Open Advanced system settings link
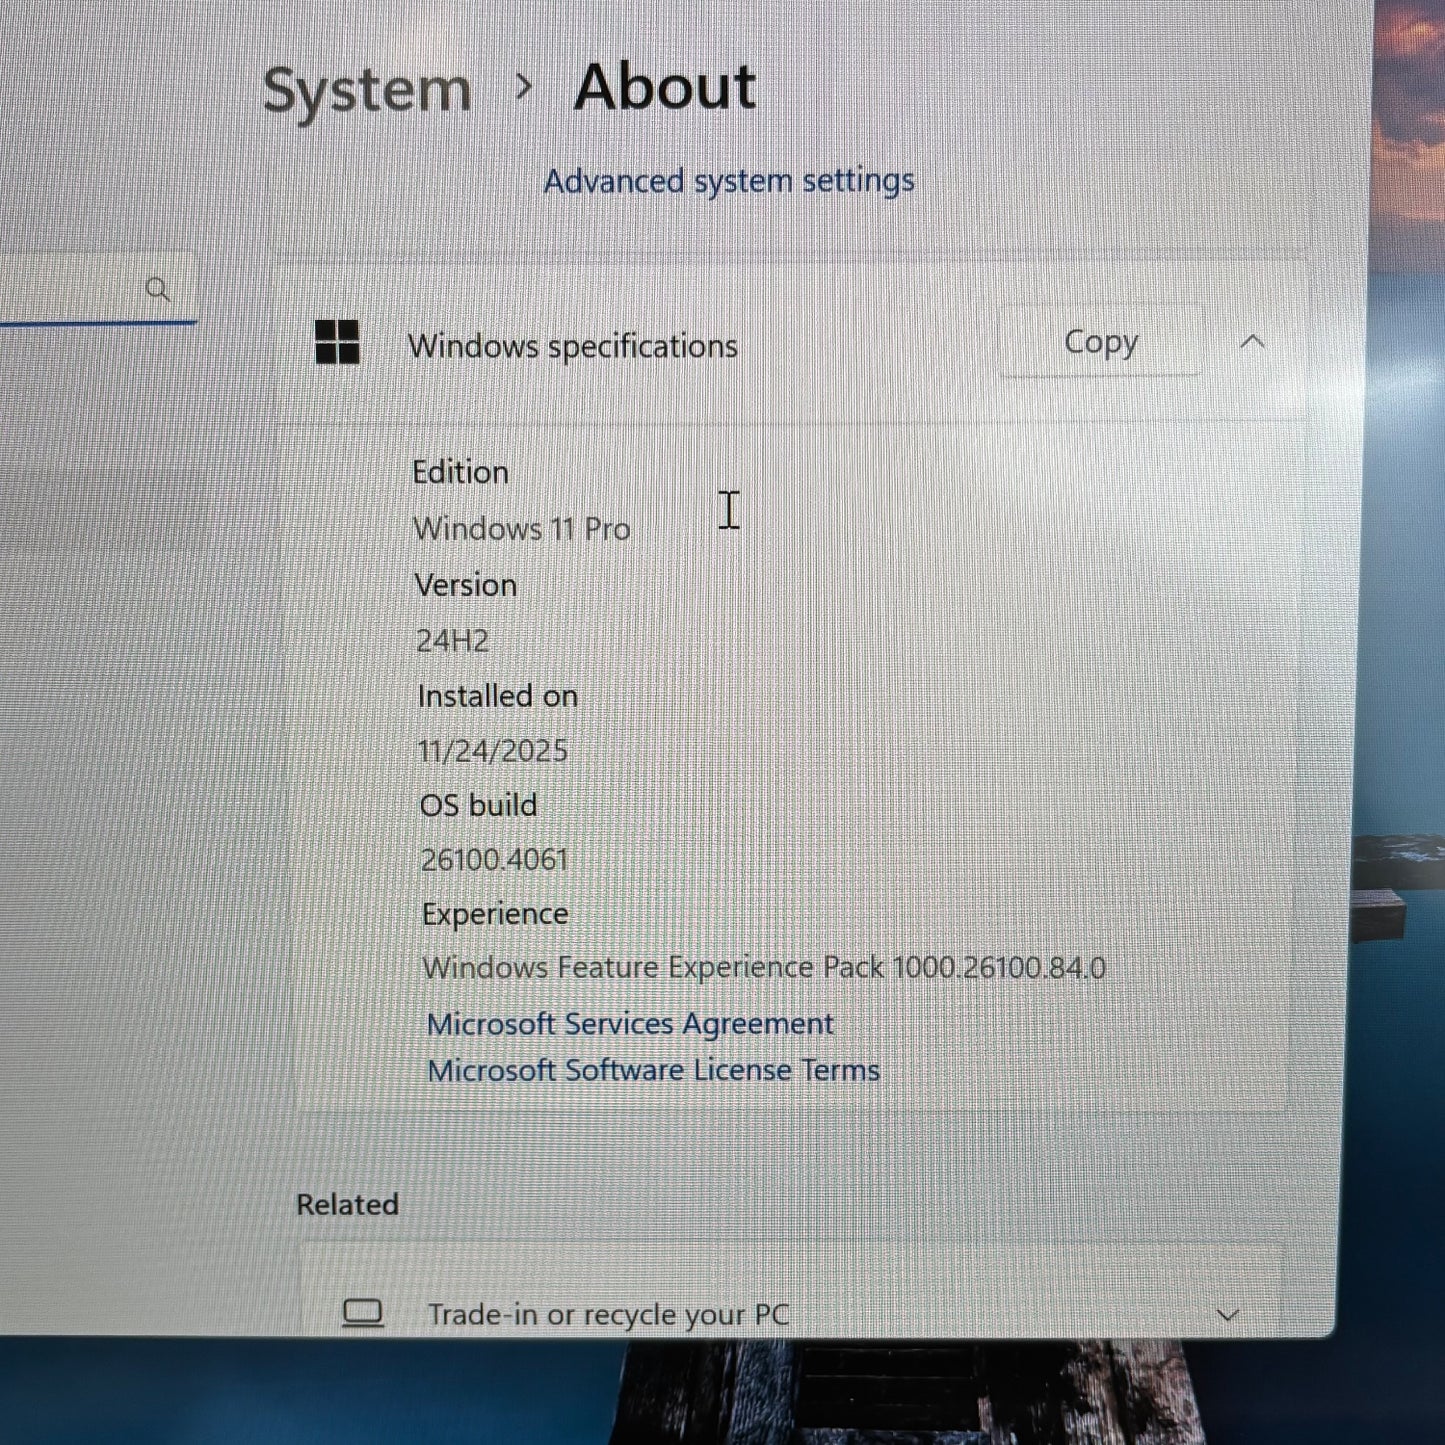Viewport: 1445px width, 1445px height. coord(729,181)
